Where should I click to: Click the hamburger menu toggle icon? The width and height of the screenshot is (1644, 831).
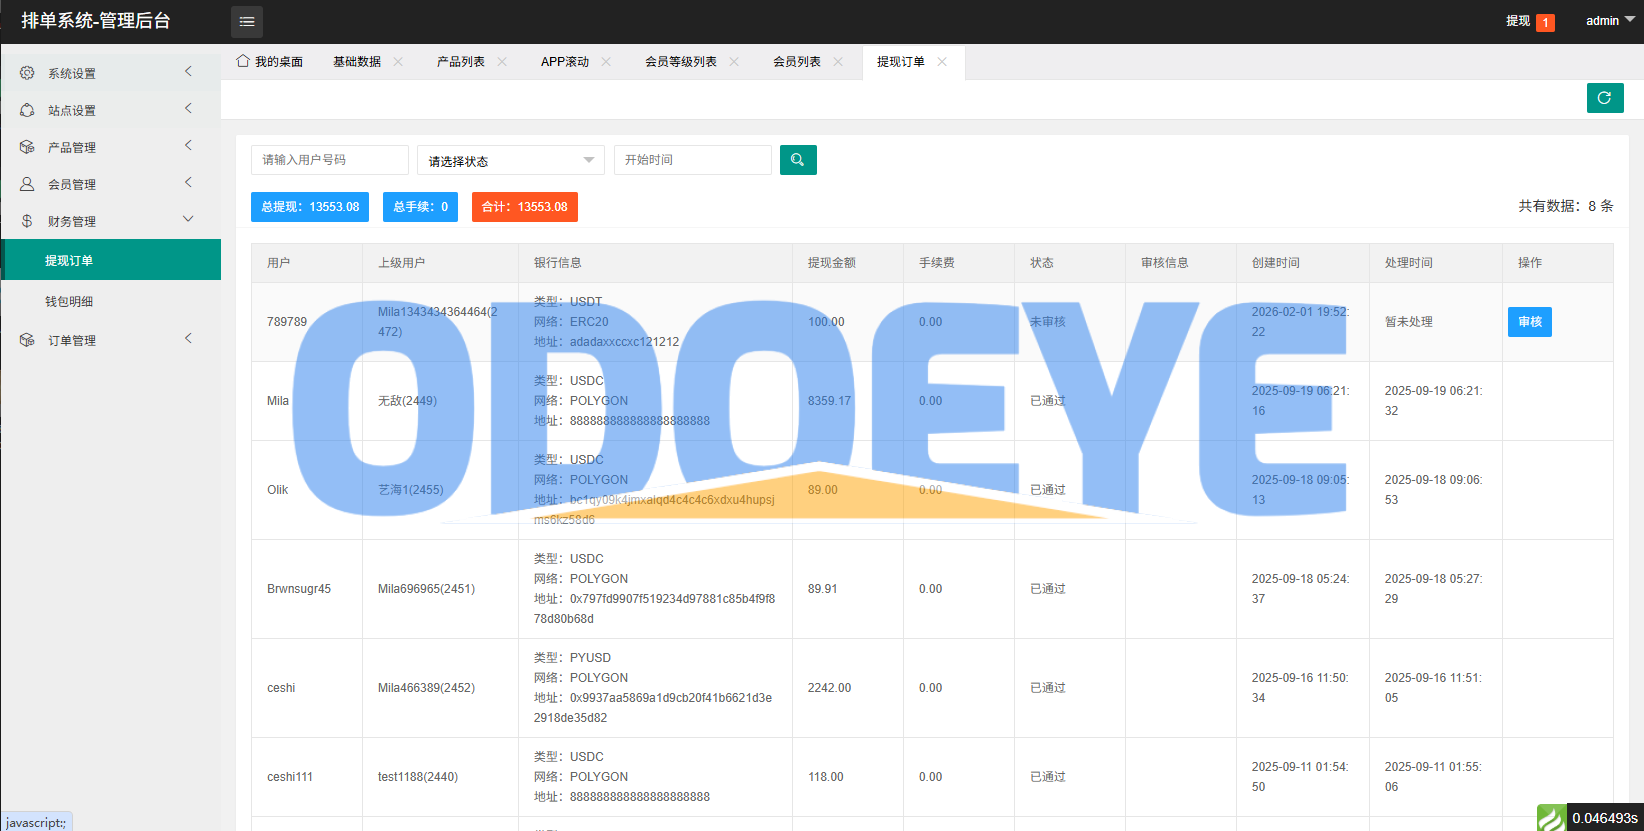click(247, 21)
